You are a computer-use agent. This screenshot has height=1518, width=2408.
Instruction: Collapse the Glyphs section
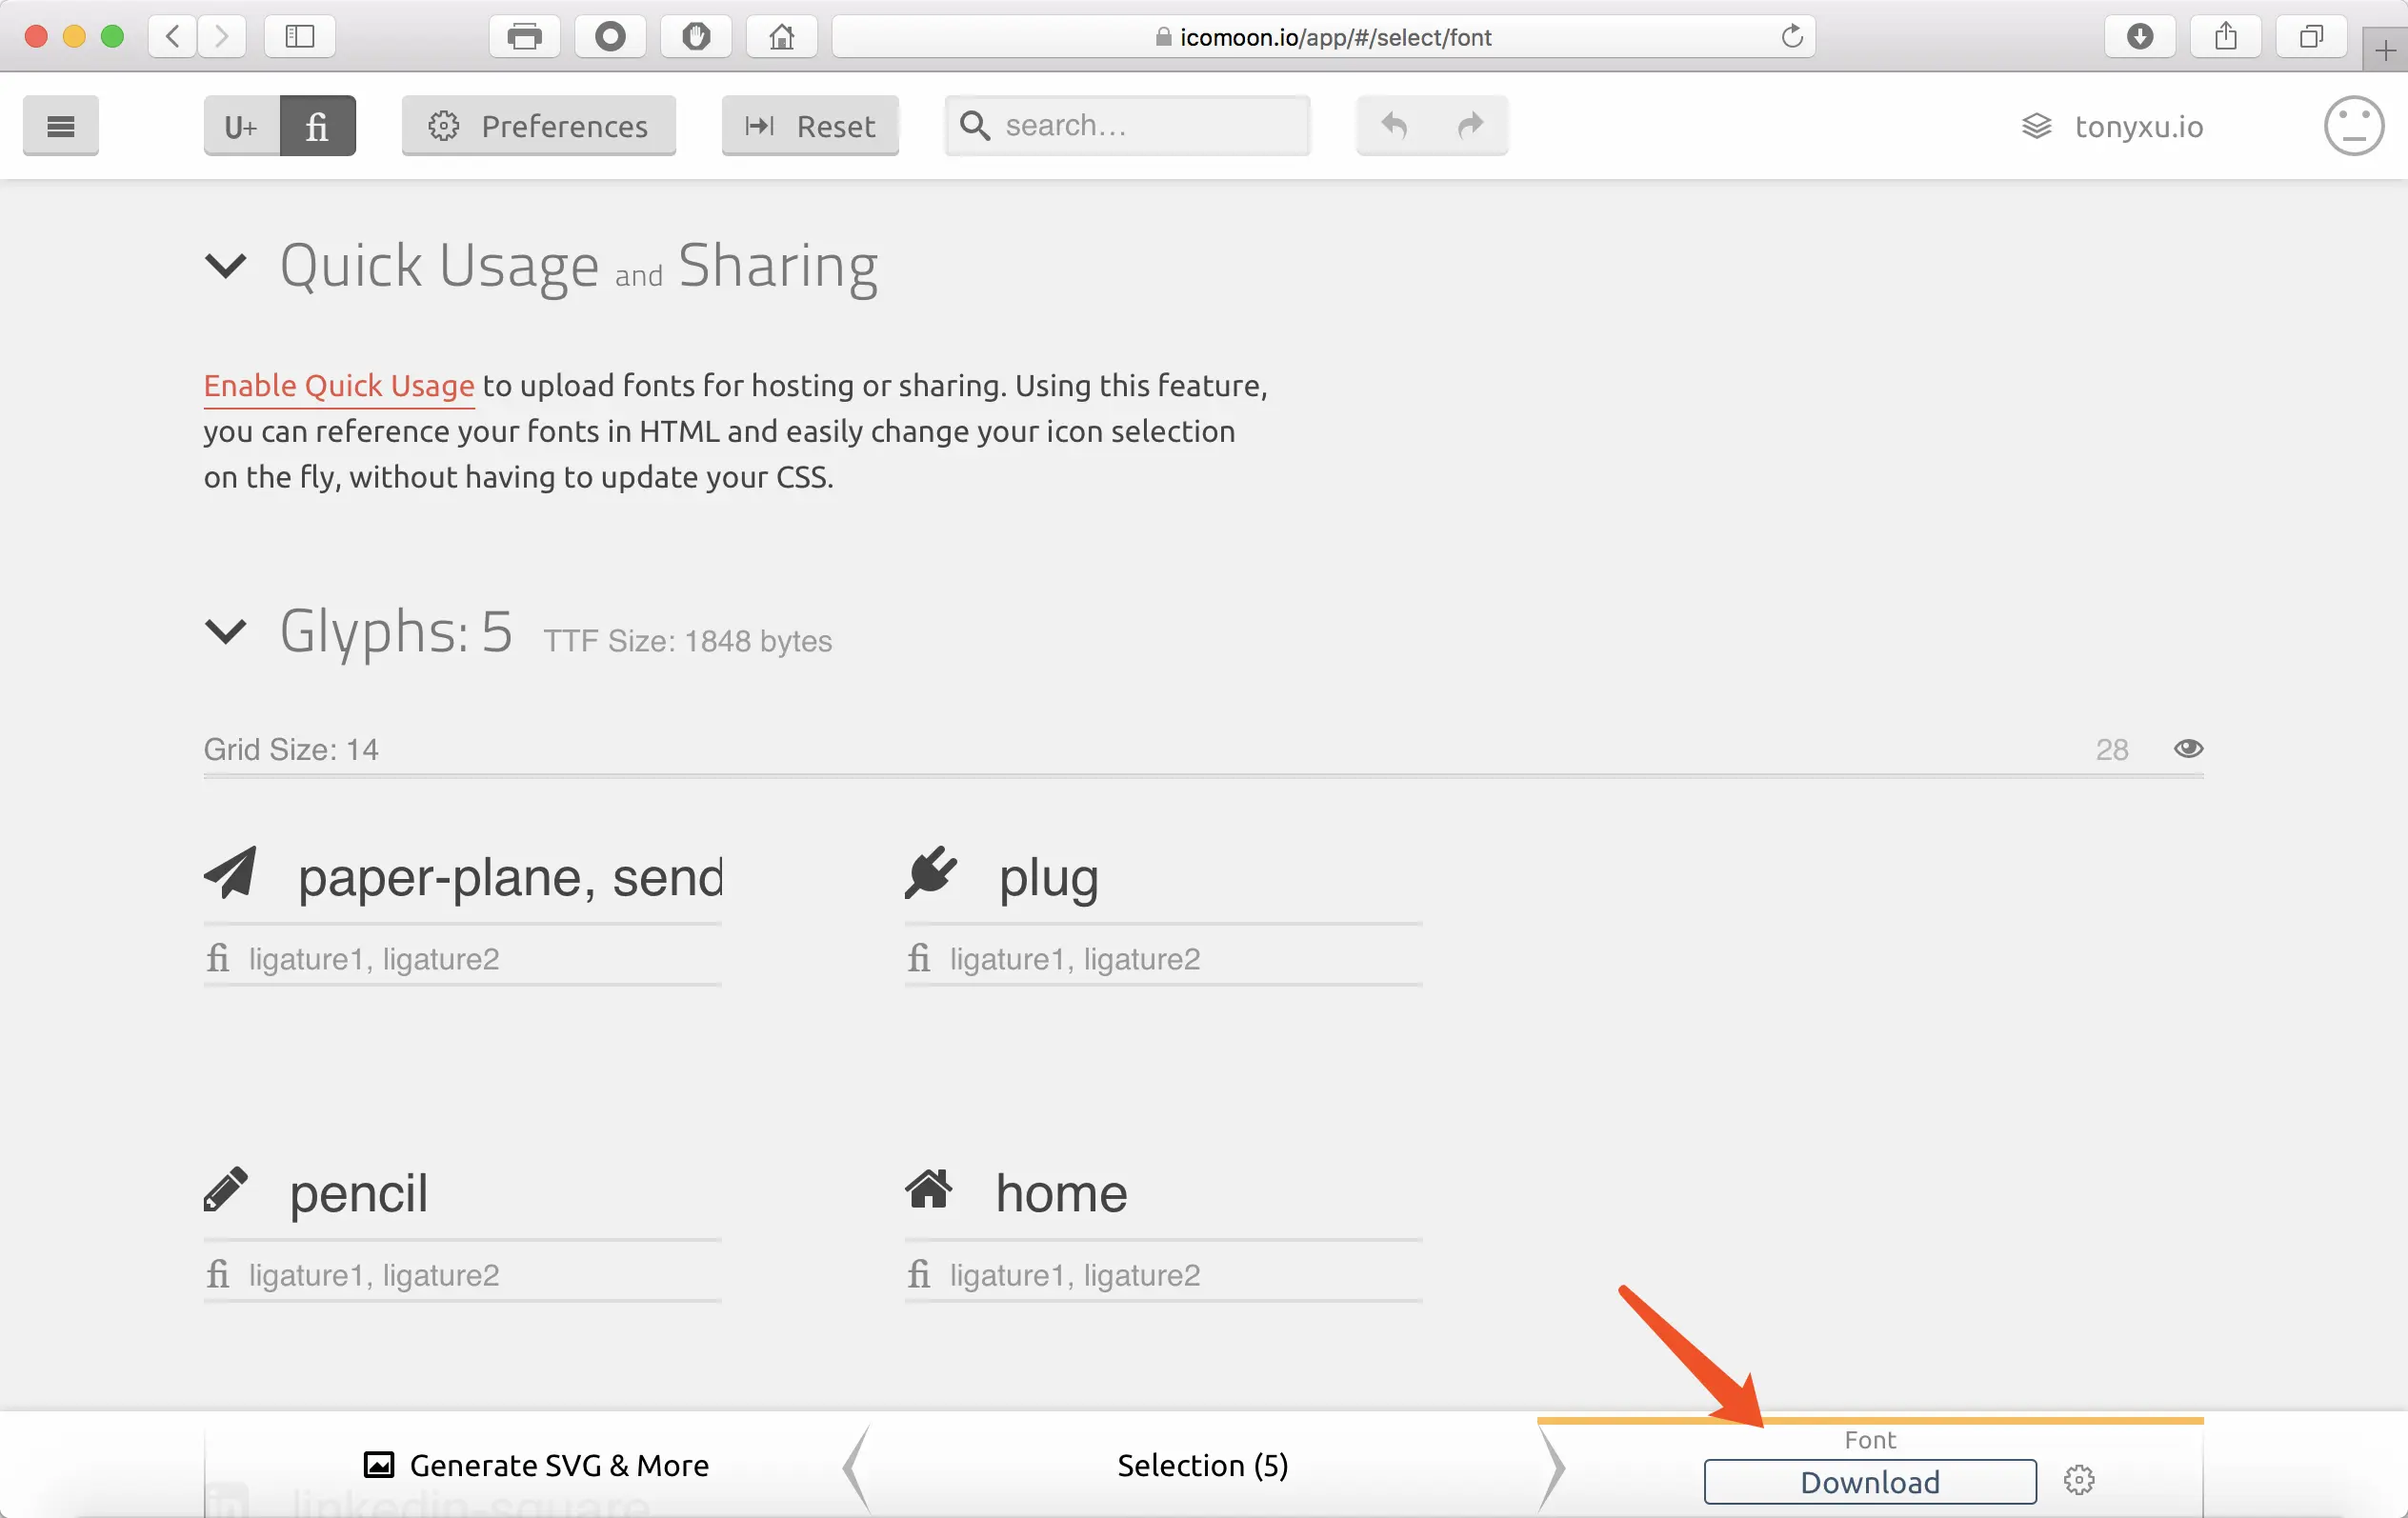coord(225,631)
